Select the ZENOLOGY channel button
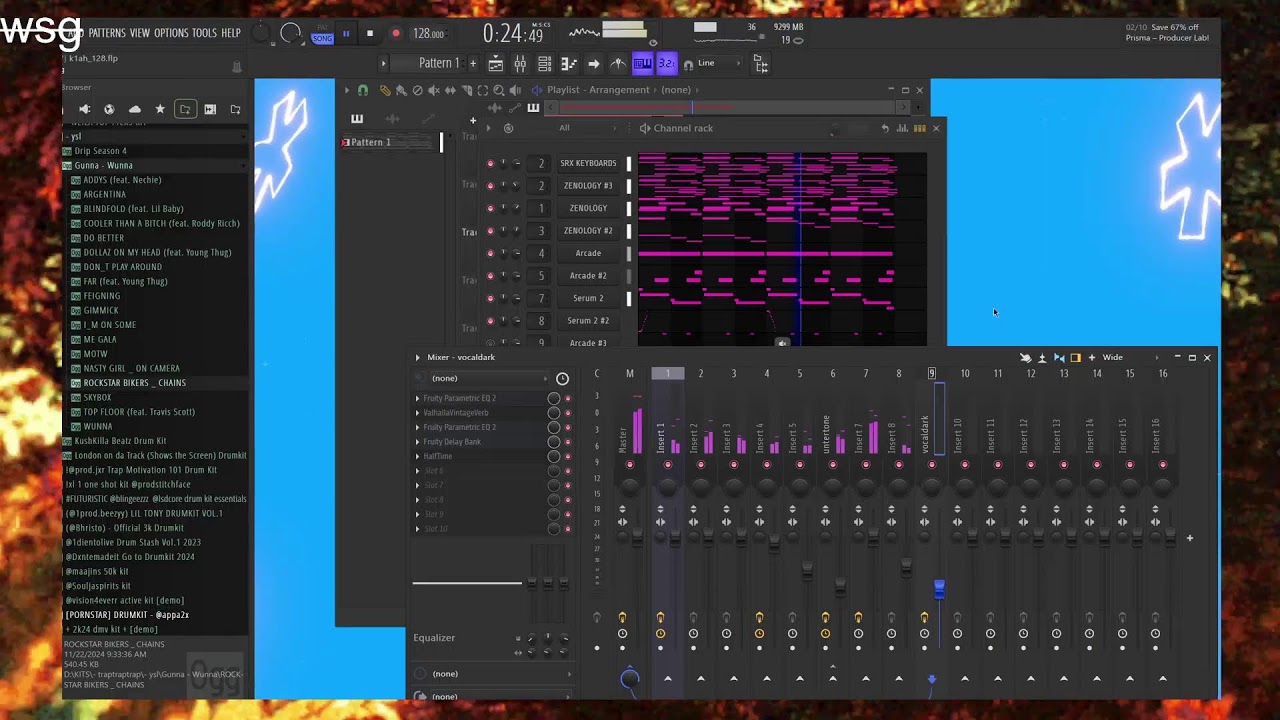 588,208
